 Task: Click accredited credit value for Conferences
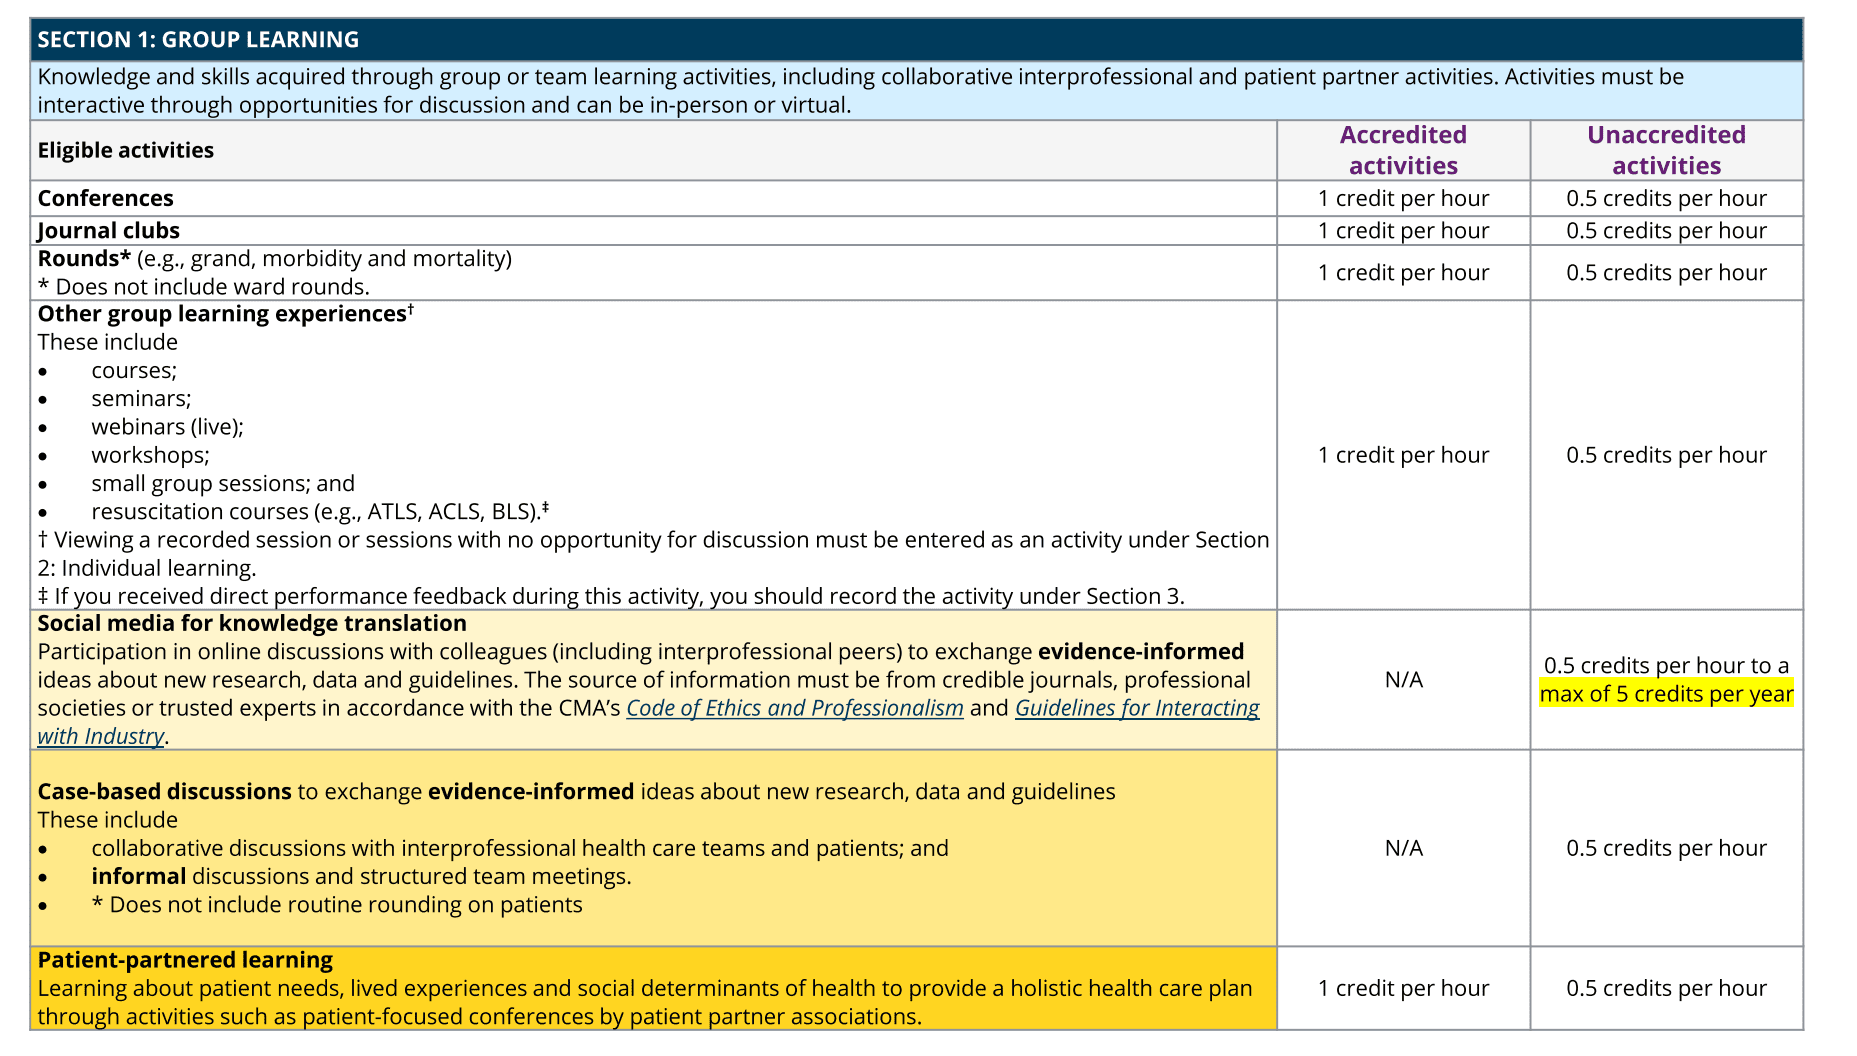click(1403, 198)
